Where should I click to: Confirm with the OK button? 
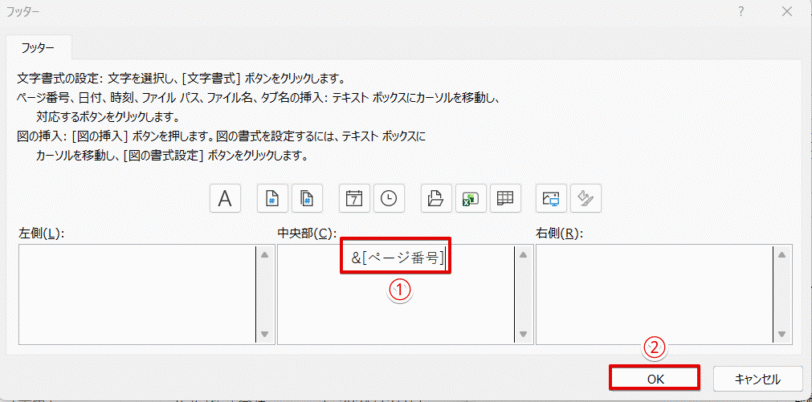655,379
